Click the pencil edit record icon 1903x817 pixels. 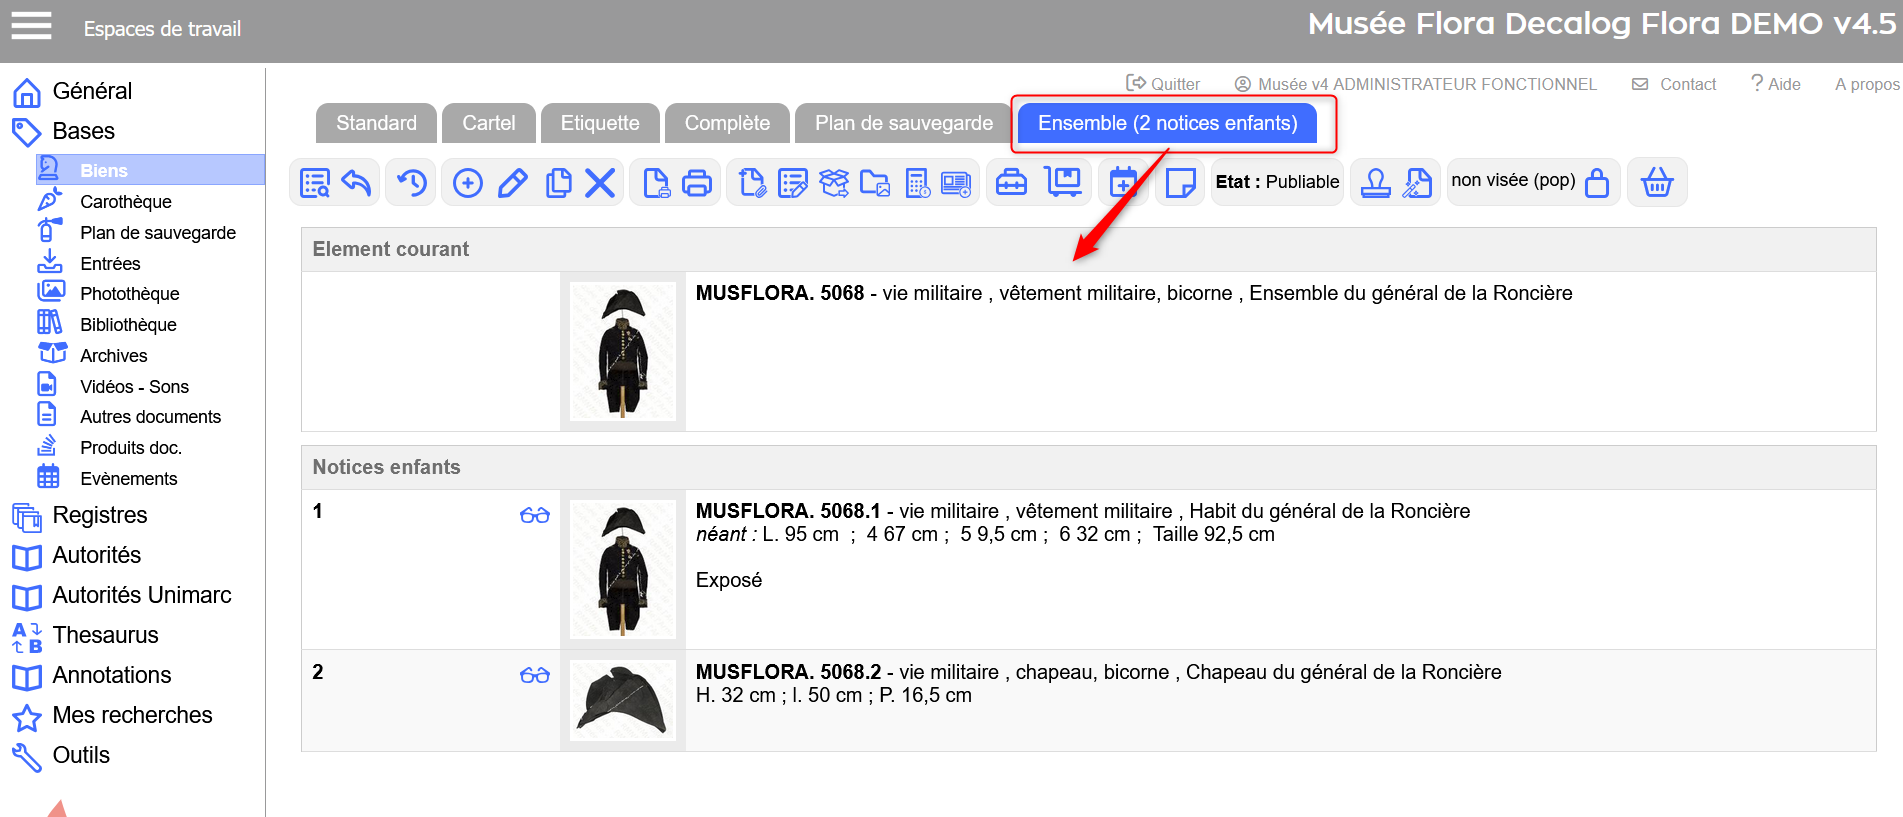pos(512,183)
